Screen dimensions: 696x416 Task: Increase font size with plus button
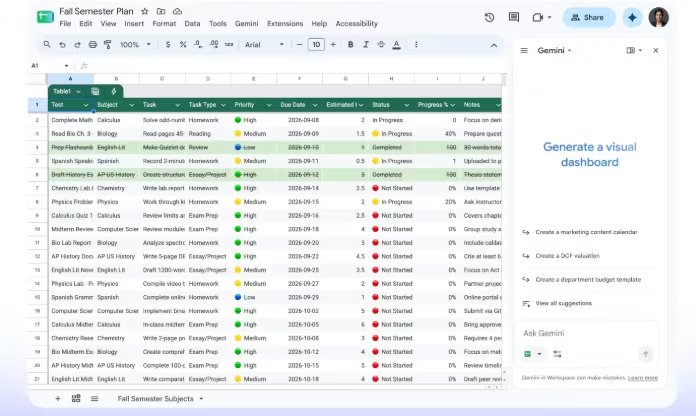click(333, 44)
